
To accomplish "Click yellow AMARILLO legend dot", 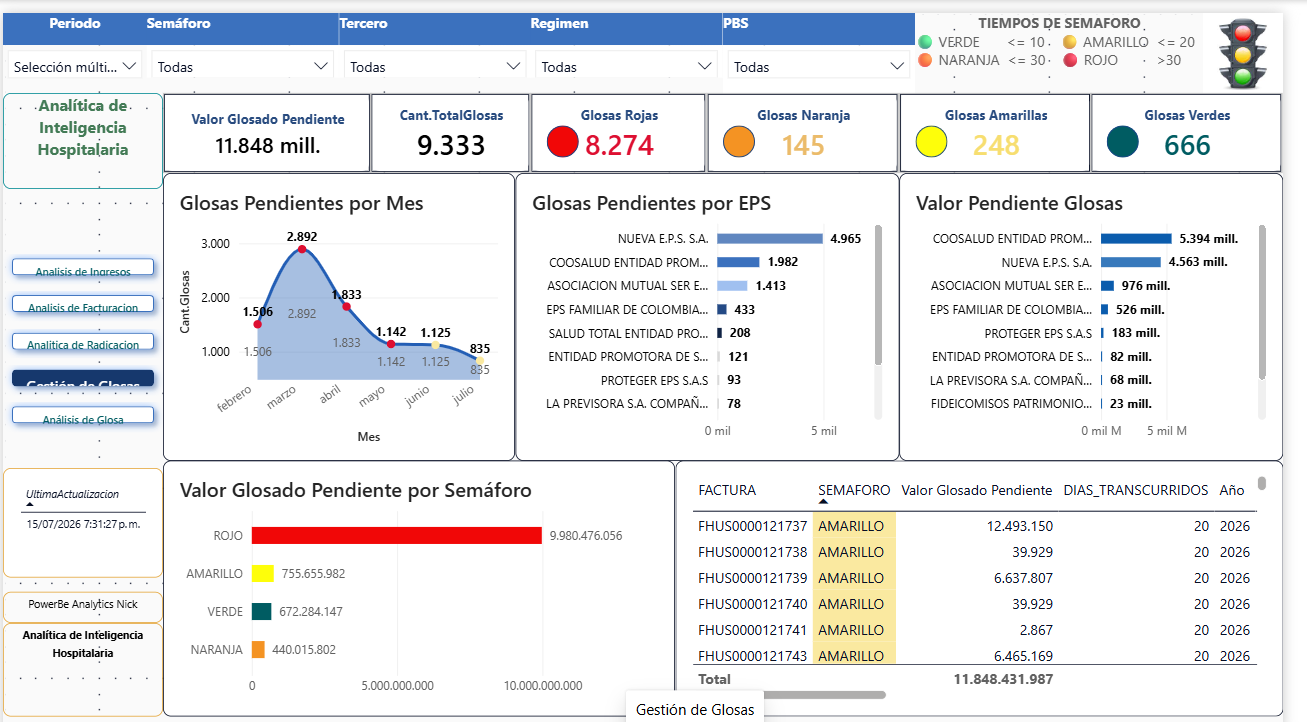I will 1070,42.
